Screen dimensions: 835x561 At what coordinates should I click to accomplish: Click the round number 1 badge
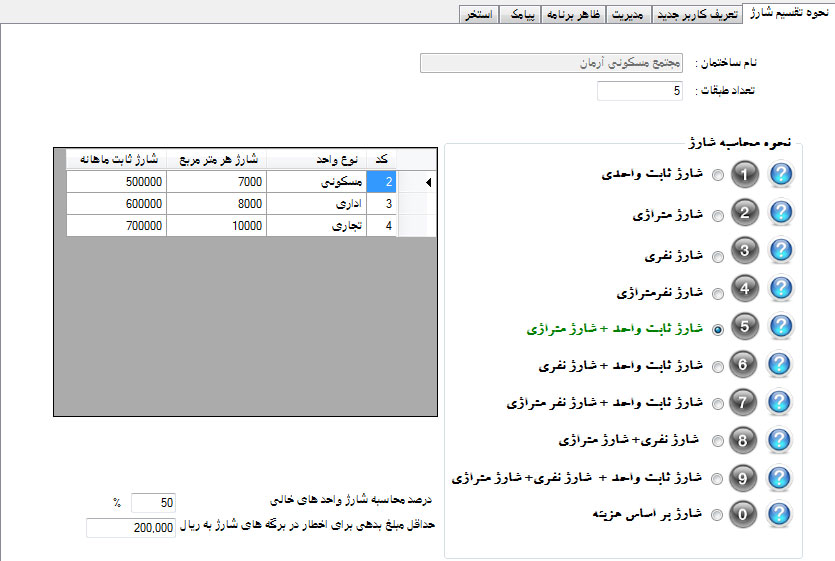click(744, 174)
